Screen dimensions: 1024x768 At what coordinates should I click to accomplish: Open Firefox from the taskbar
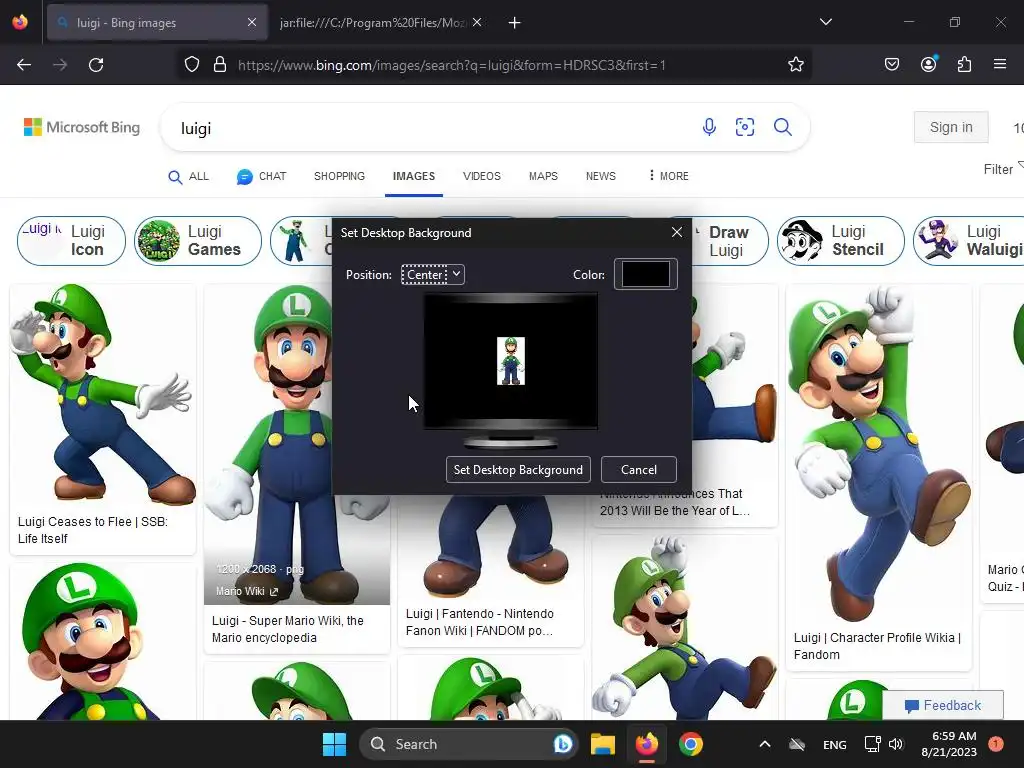click(x=647, y=744)
